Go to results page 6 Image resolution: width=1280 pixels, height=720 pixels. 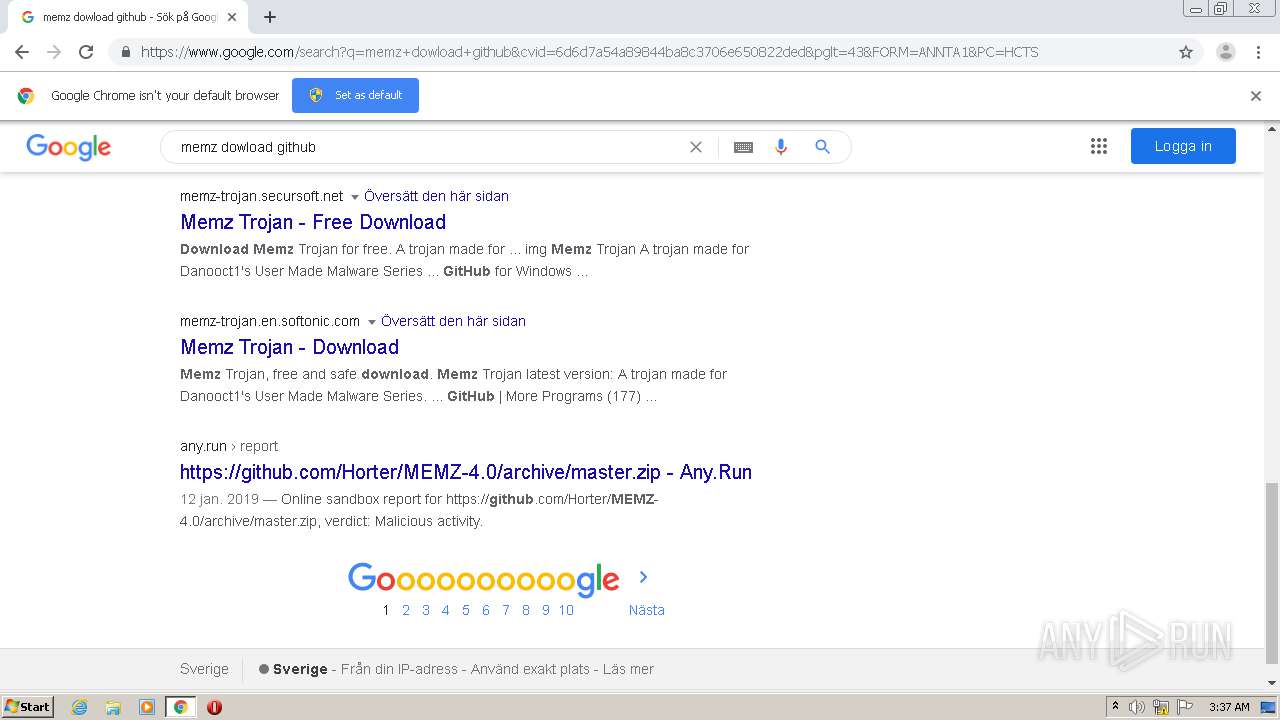(486, 610)
